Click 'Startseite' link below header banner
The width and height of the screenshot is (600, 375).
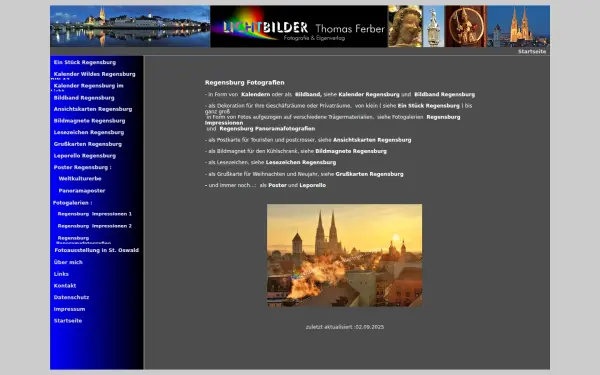point(532,52)
